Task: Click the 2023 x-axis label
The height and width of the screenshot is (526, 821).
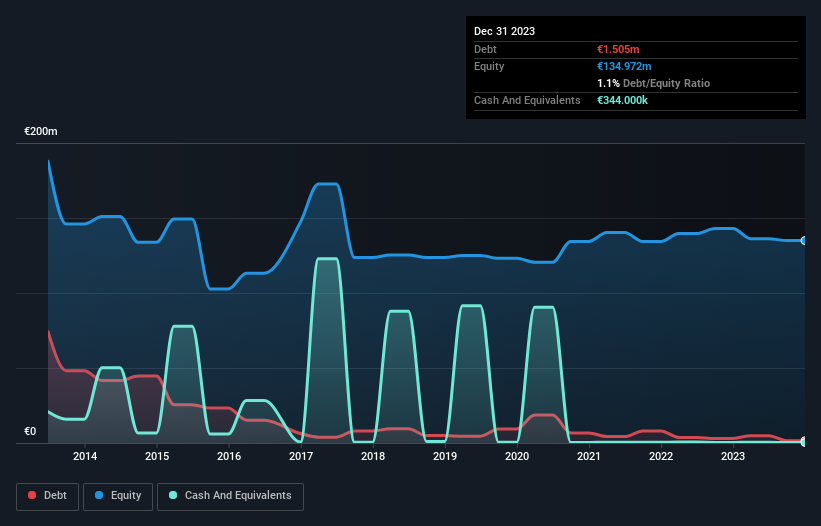Action: pos(733,456)
